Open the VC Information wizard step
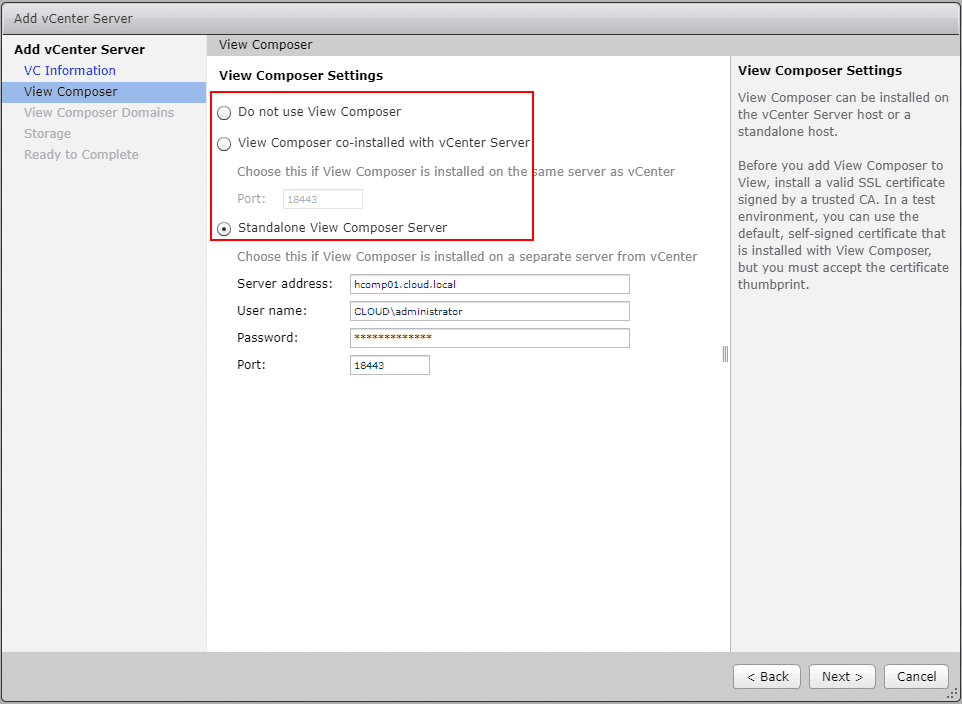Viewport: 962px width, 704px height. (69, 70)
